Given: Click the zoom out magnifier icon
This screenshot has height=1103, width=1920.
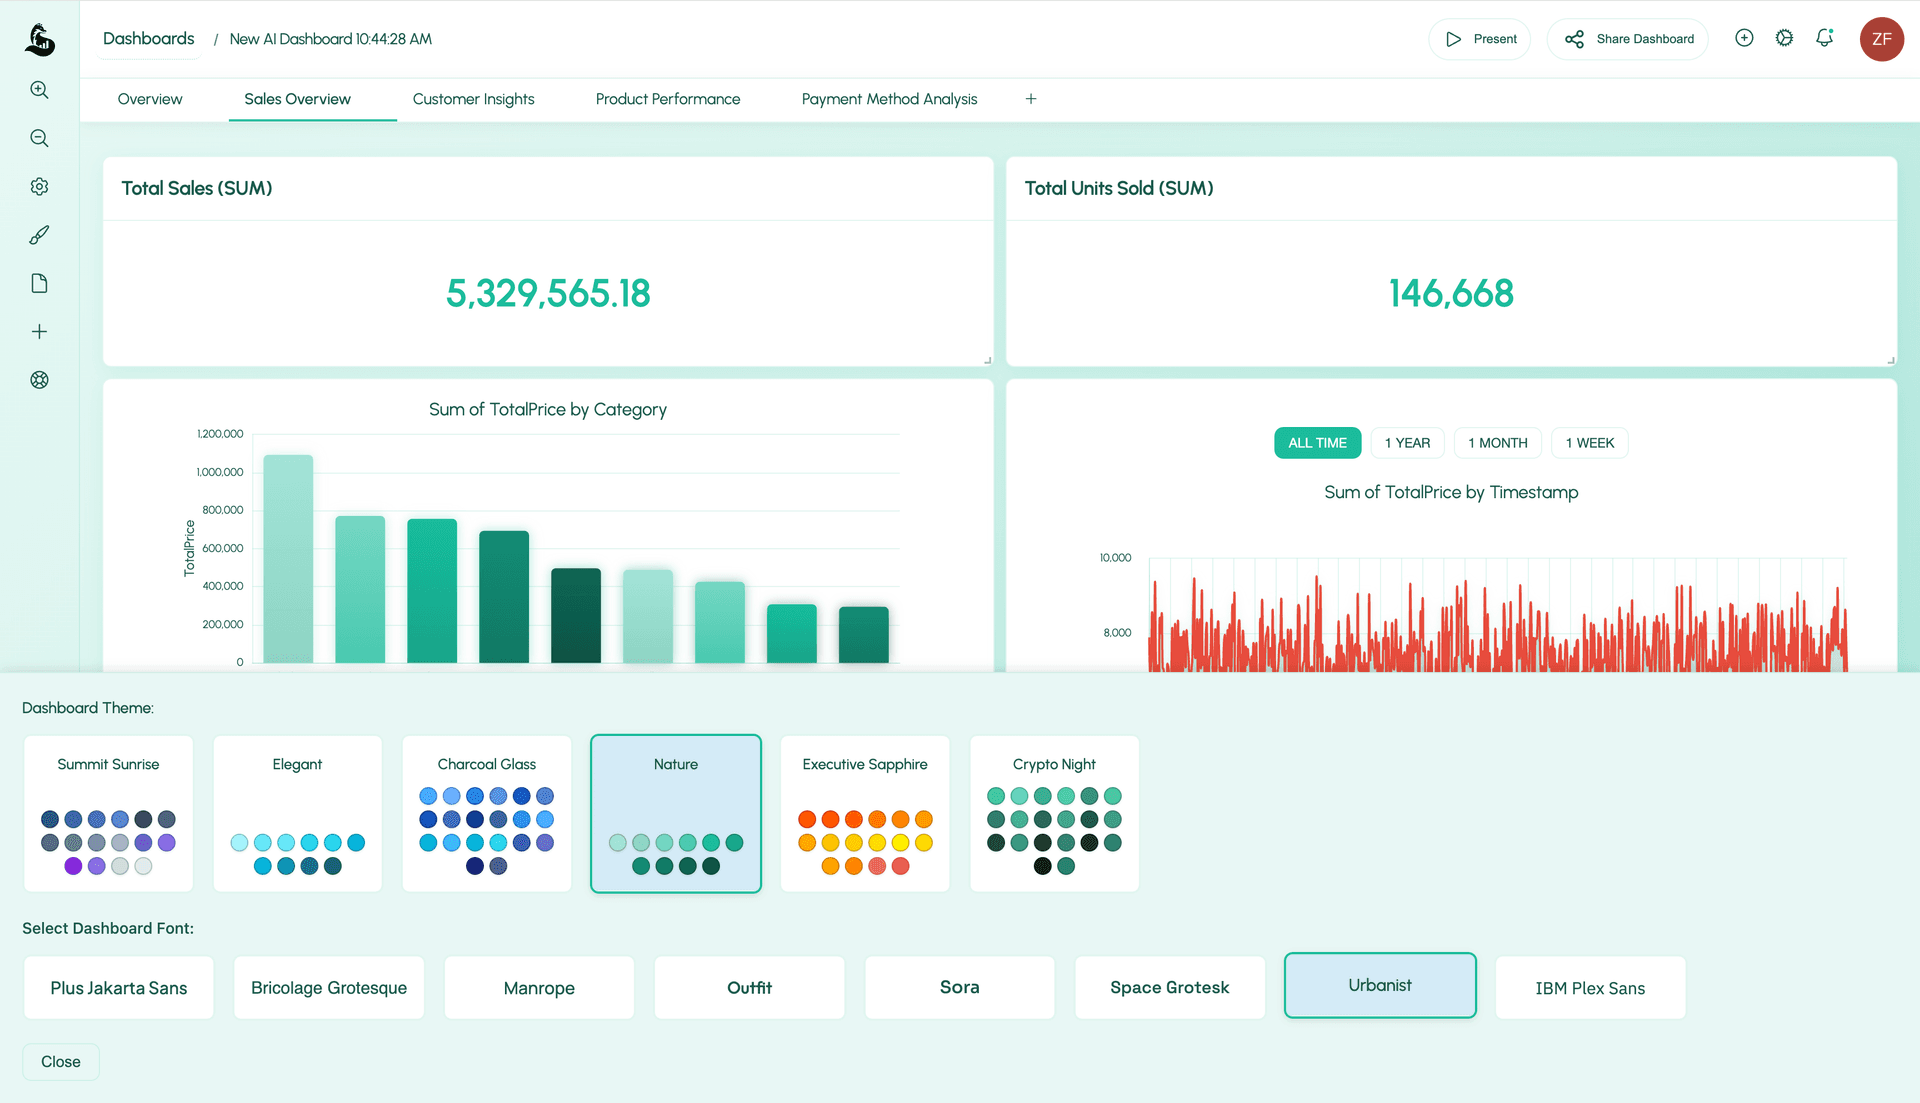Looking at the screenshot, I should coord(39,138).
